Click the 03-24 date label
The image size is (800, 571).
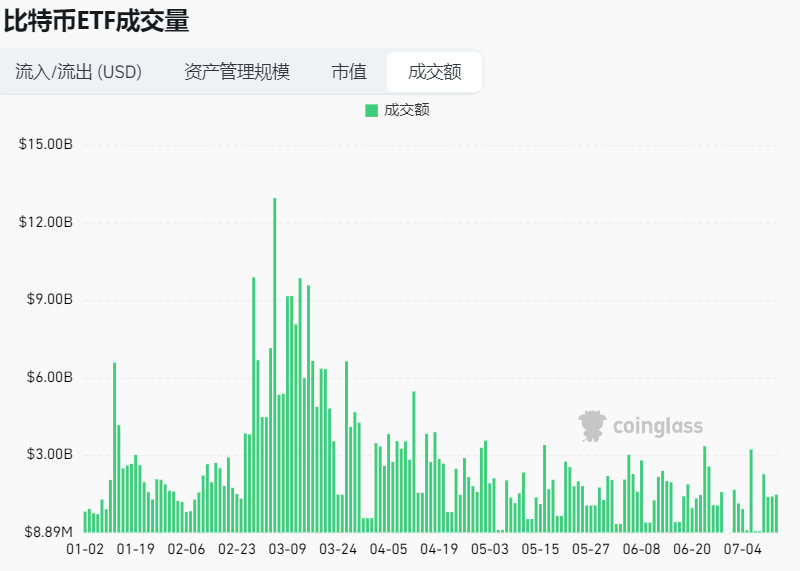click(338, 549)
